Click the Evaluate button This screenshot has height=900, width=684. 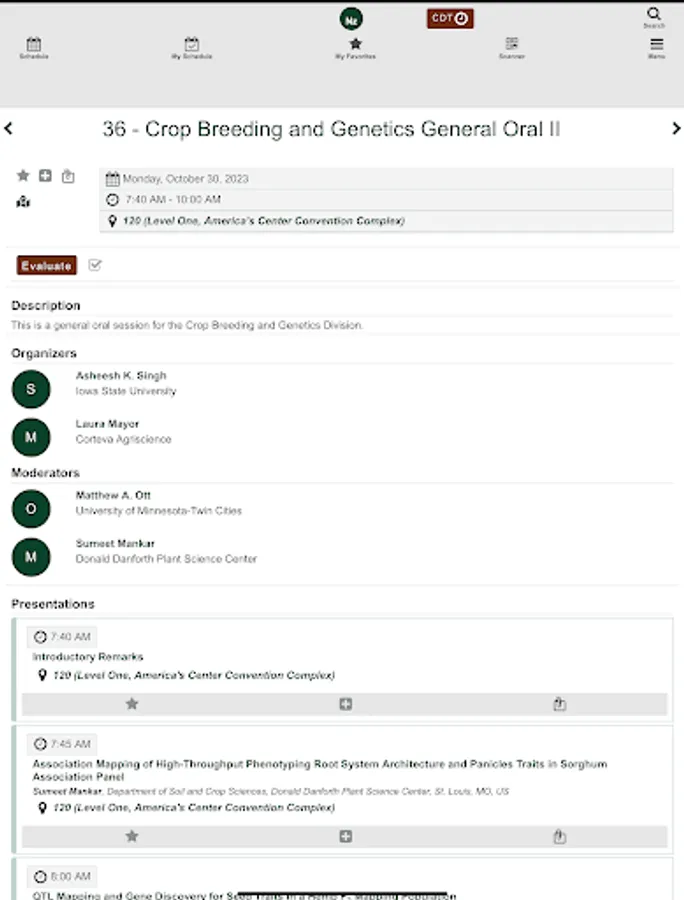pos(47,266)
